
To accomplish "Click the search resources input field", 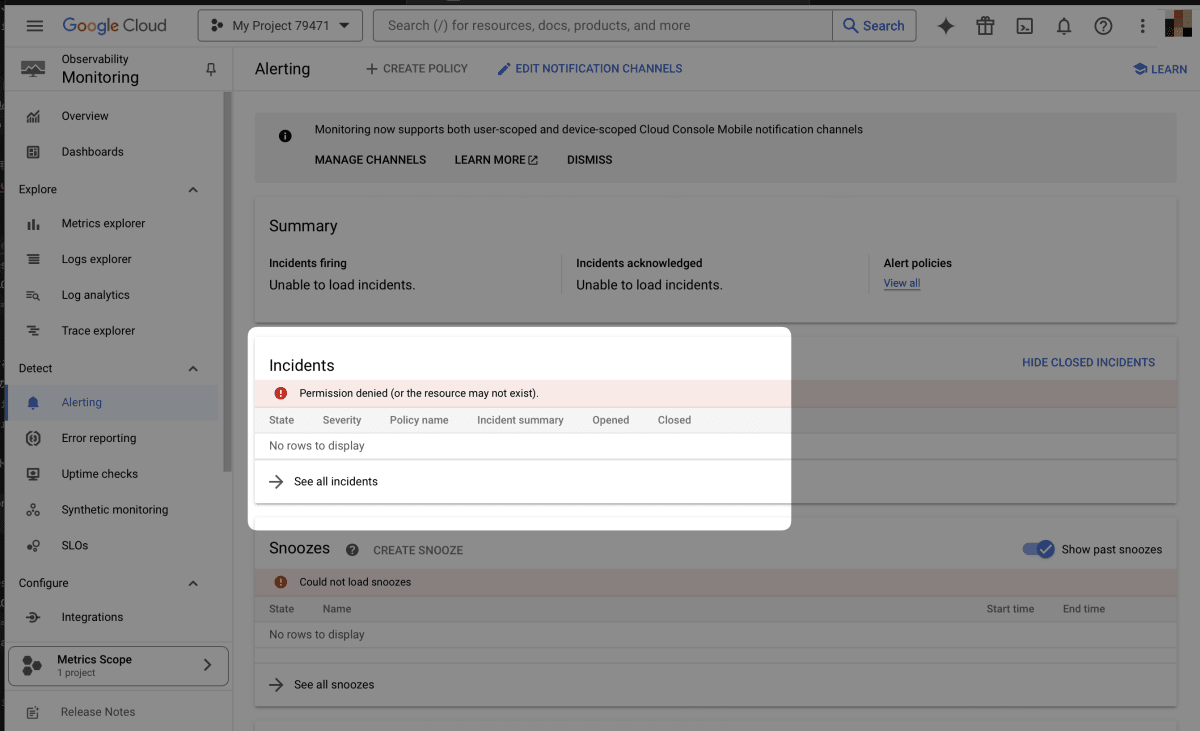I will 603,26.
